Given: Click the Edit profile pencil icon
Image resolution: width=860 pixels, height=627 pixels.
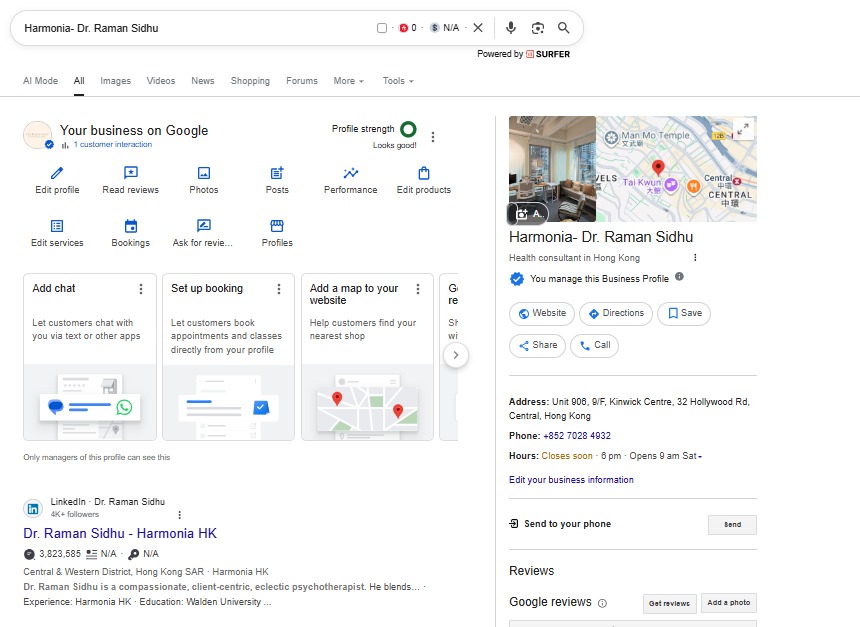Looking at the screenshot, I should pyautogui.click(x=57, y=173).
